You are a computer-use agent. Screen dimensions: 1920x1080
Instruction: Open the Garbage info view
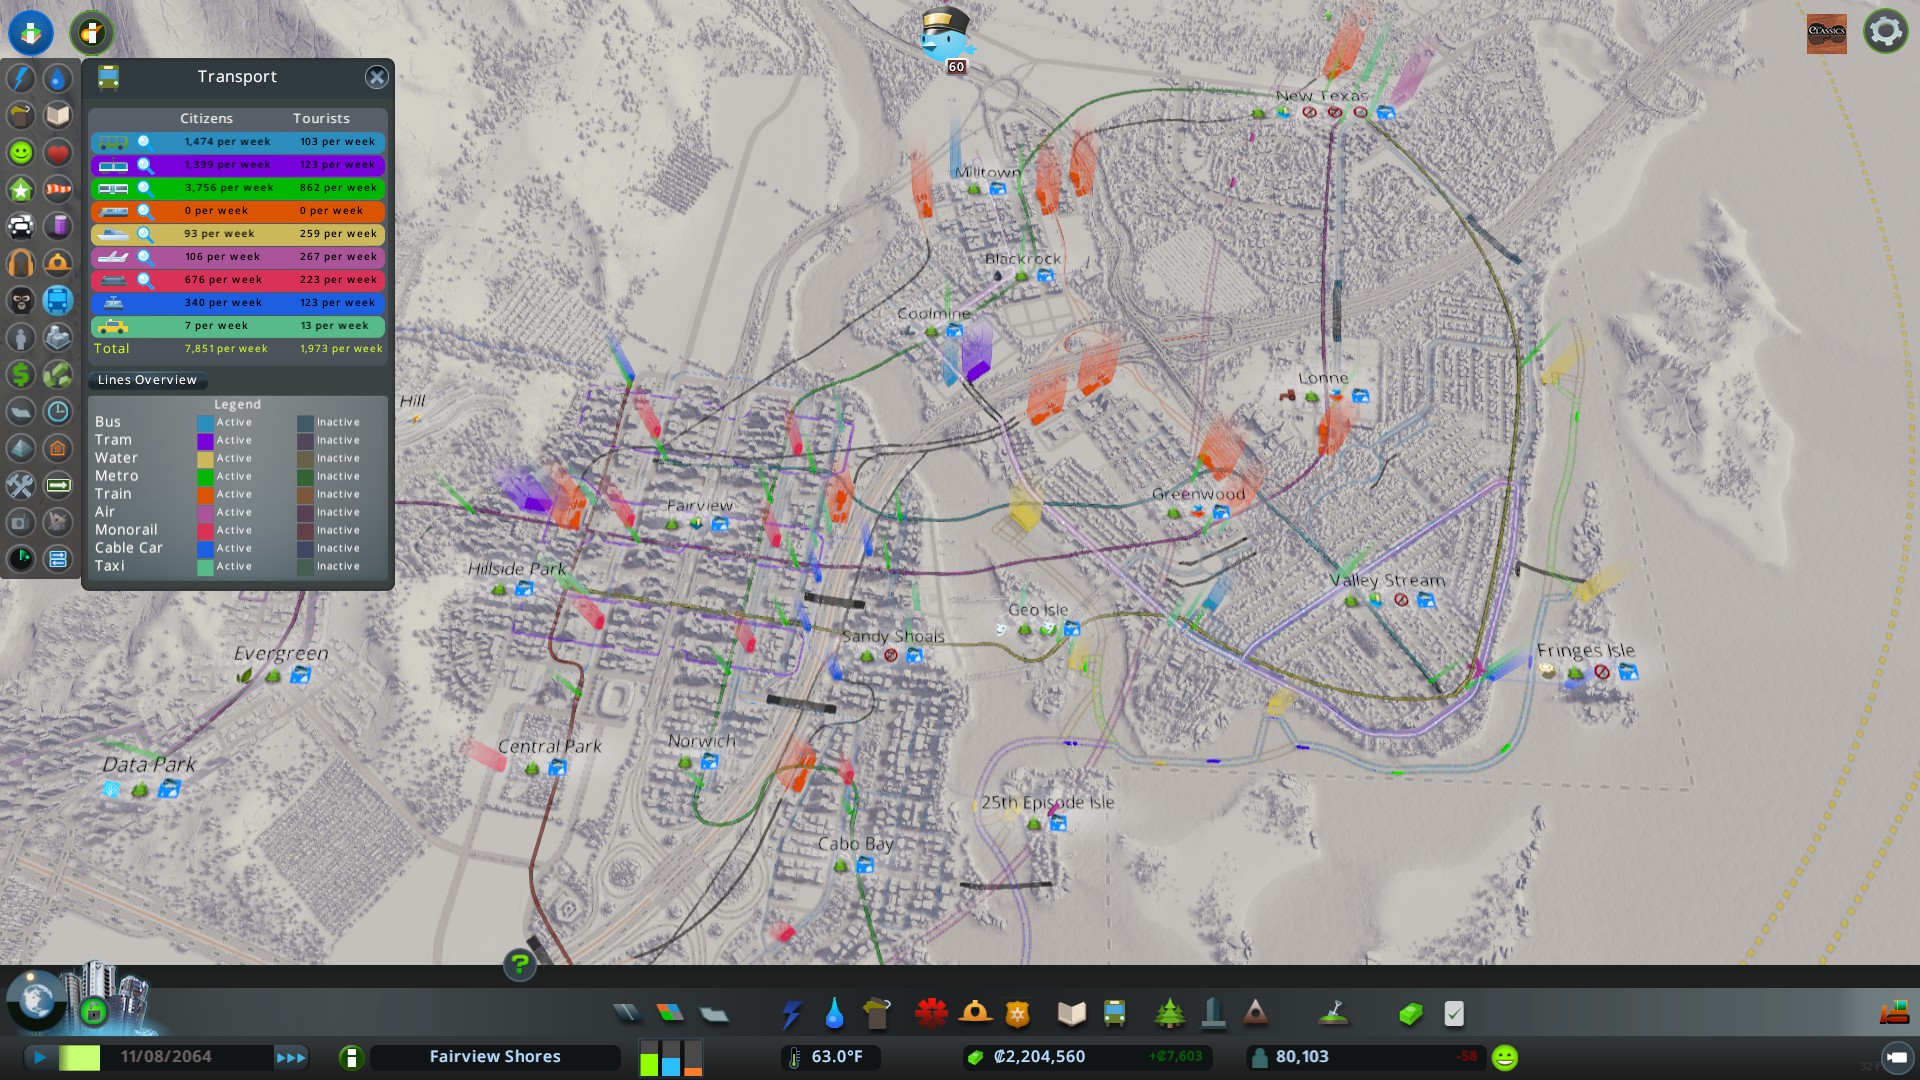tap(21, 115)
